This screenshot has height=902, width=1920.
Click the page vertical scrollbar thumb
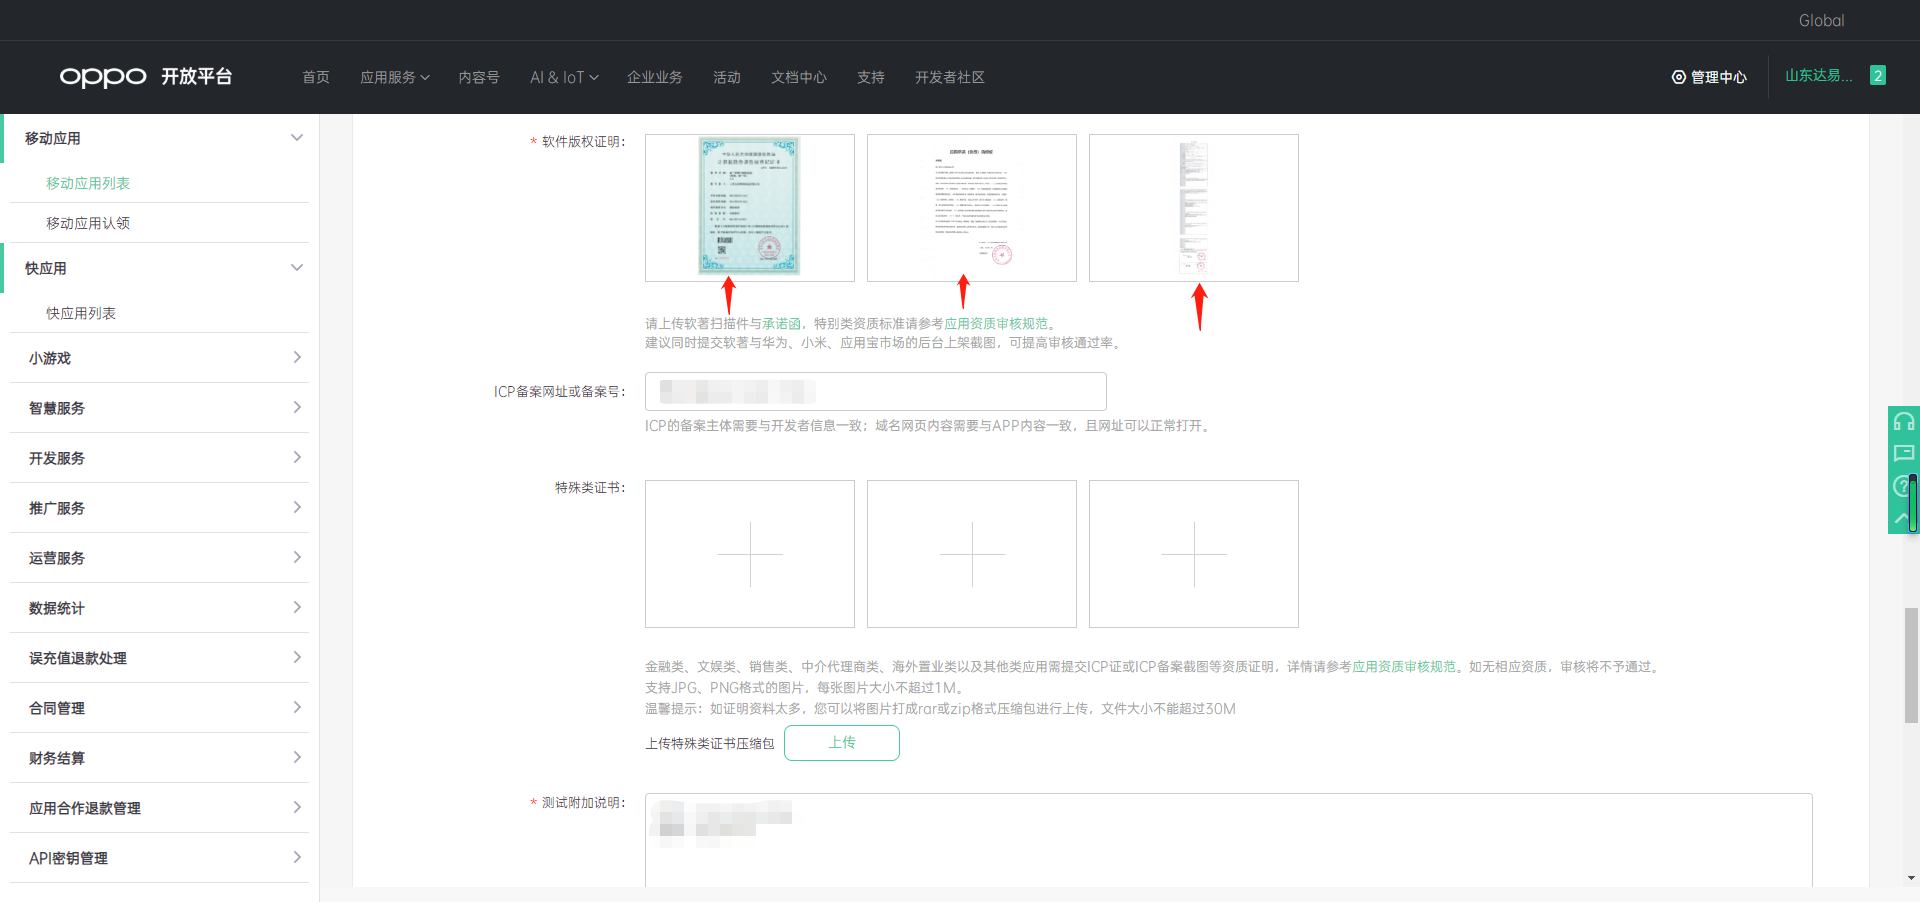coord(1911,665)
